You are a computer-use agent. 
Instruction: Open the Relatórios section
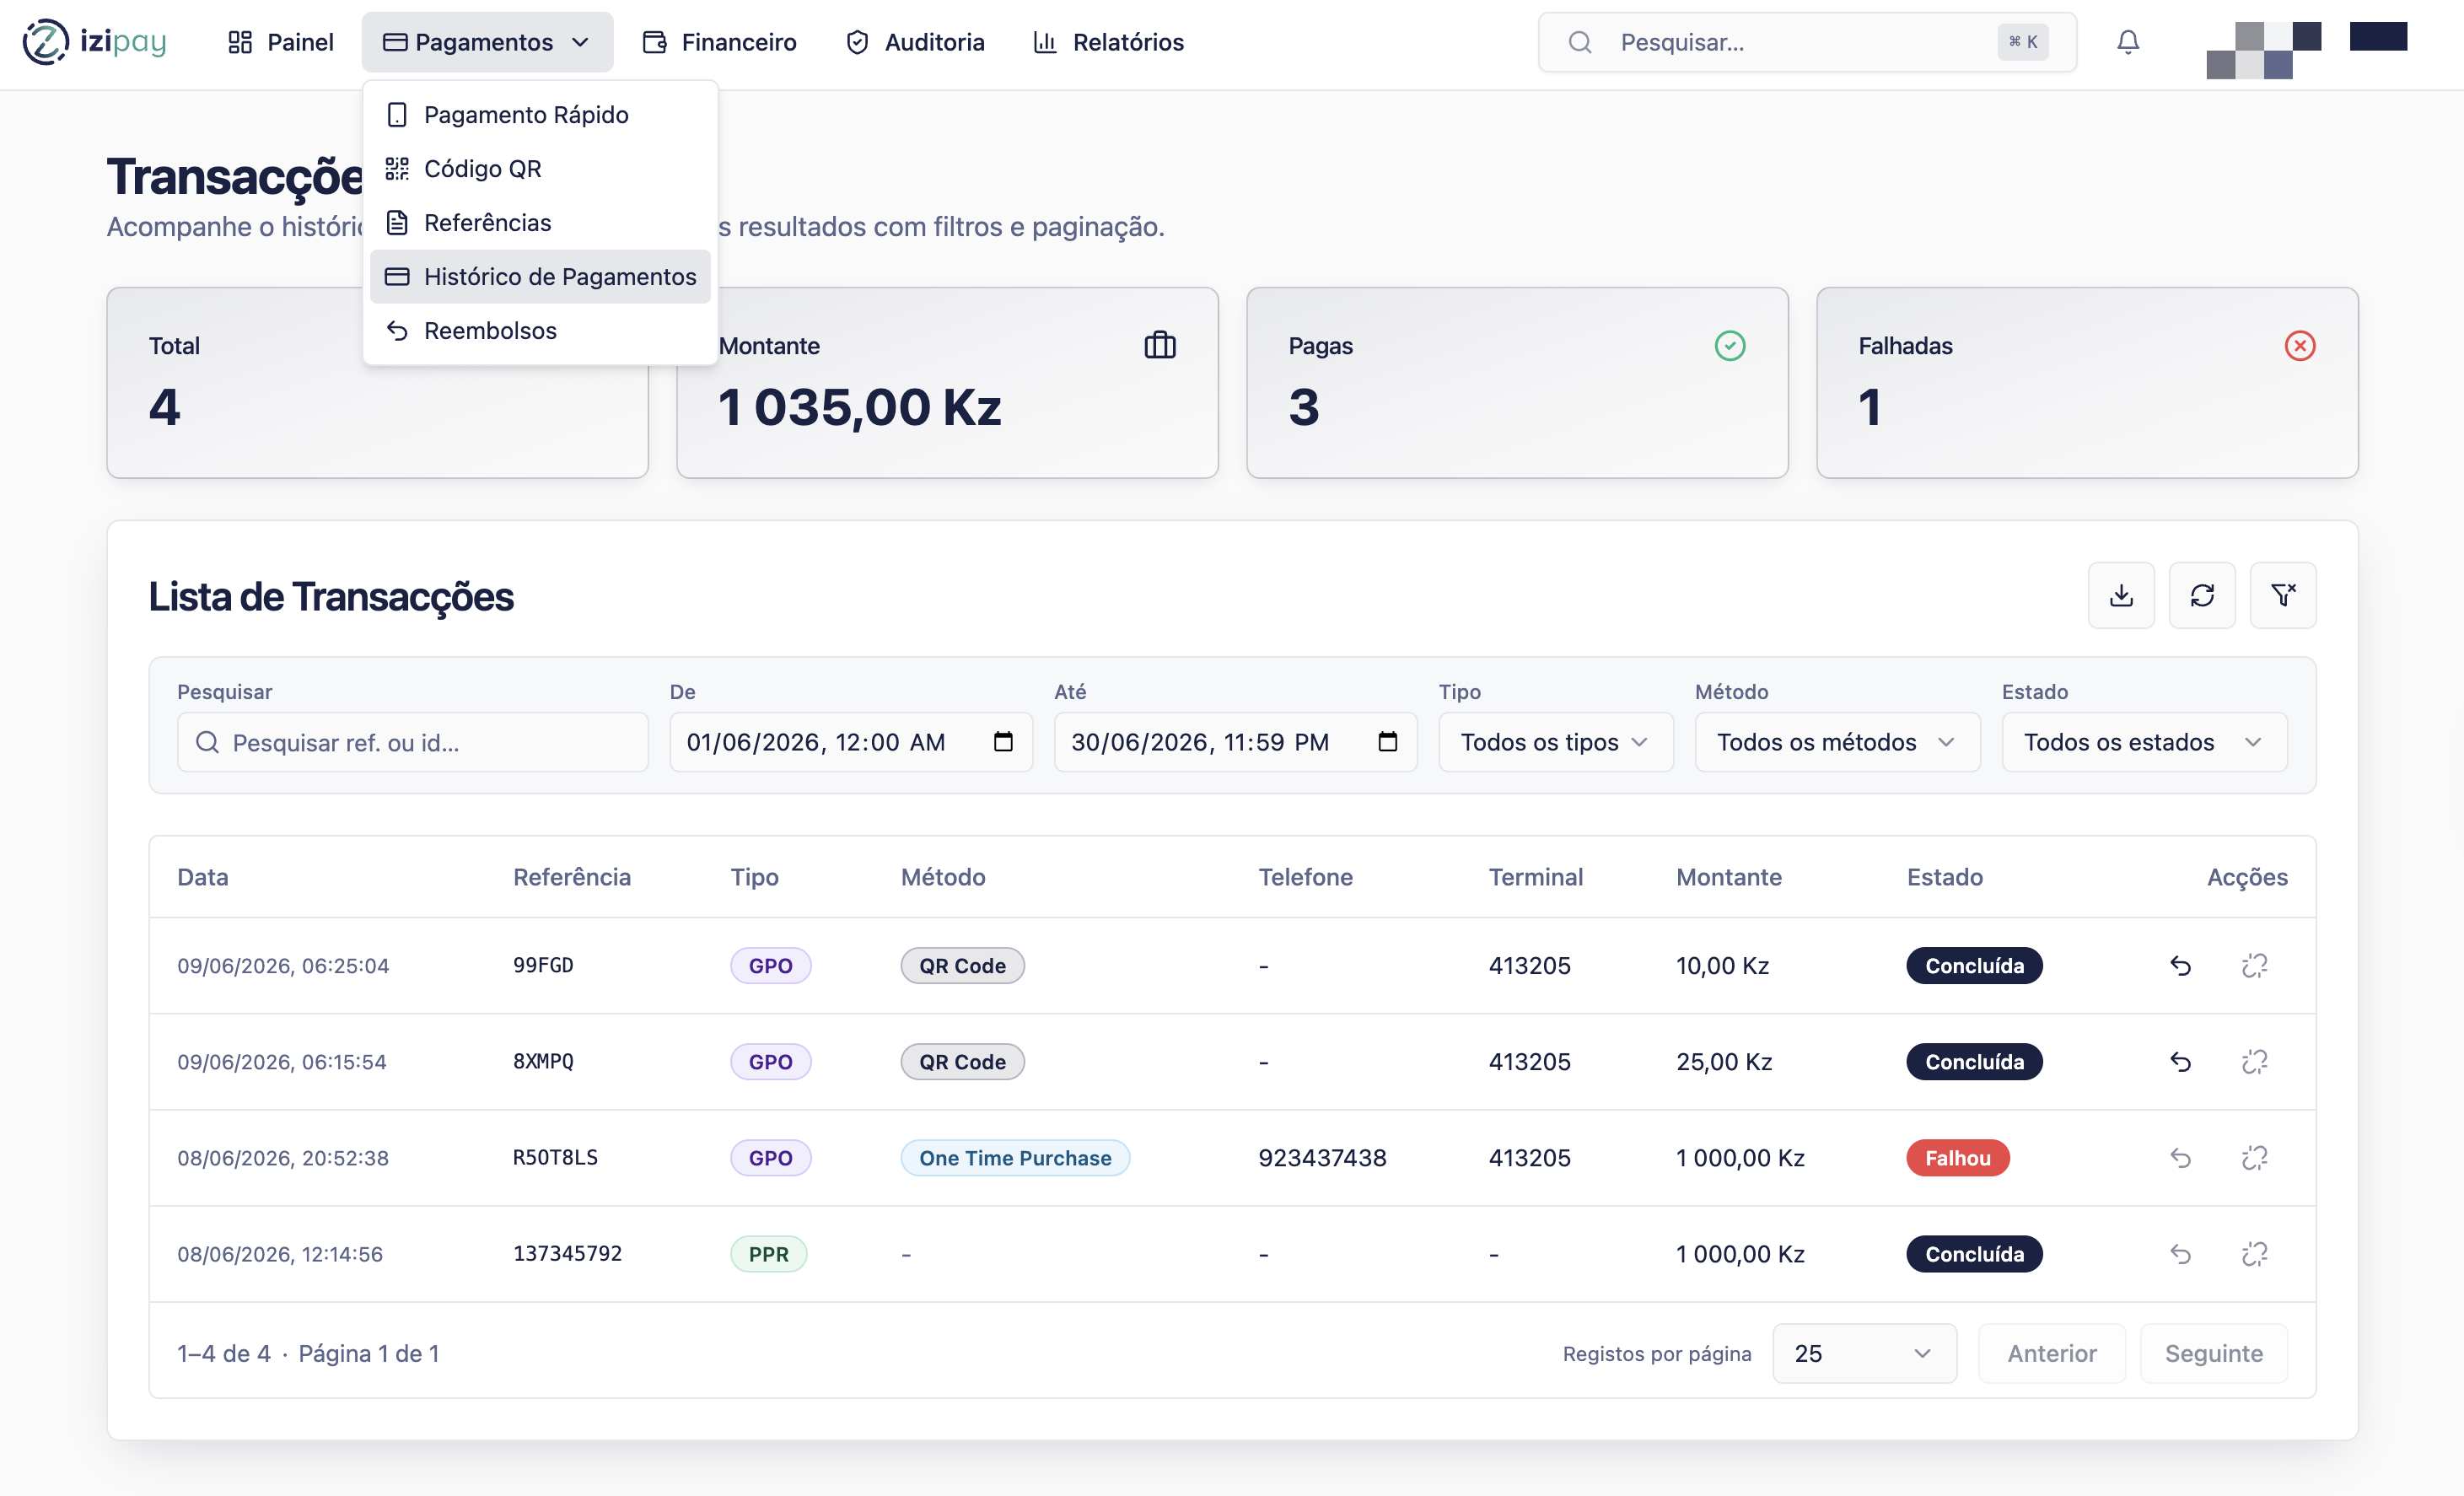click(x=1108, y=42)
